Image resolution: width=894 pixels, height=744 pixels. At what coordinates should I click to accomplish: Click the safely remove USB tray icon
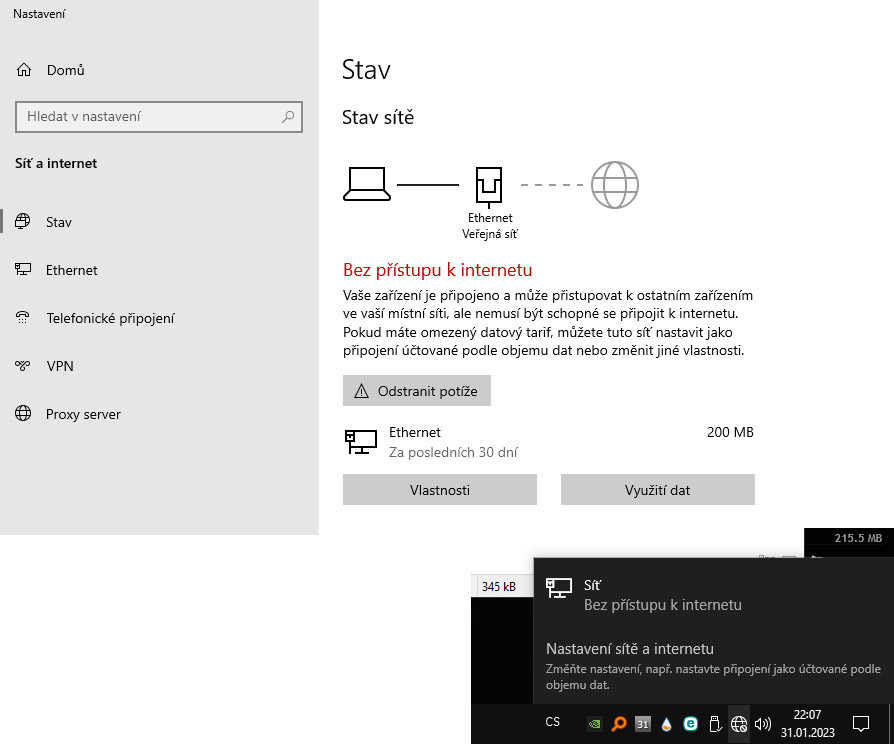(714, 723)
